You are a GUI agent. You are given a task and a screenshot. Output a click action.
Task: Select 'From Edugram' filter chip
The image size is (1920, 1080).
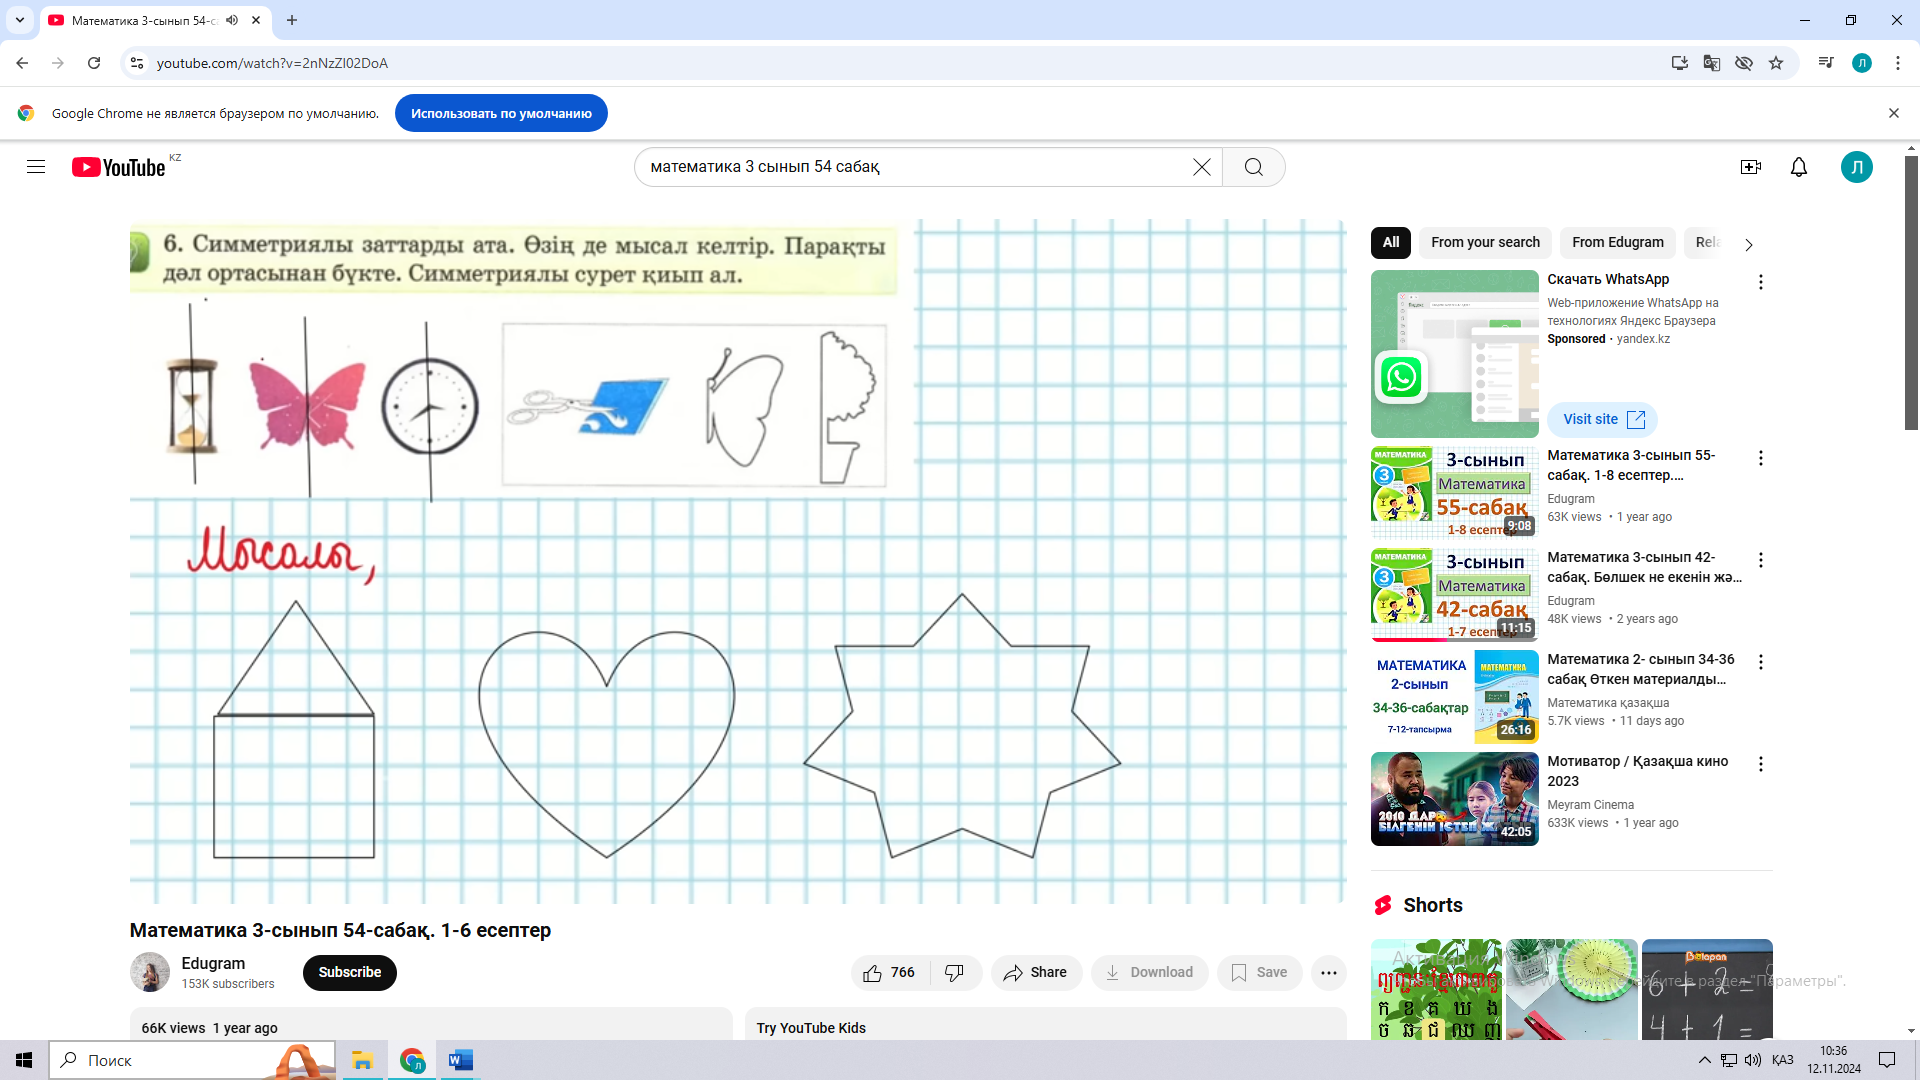[x=1617, y=242]
